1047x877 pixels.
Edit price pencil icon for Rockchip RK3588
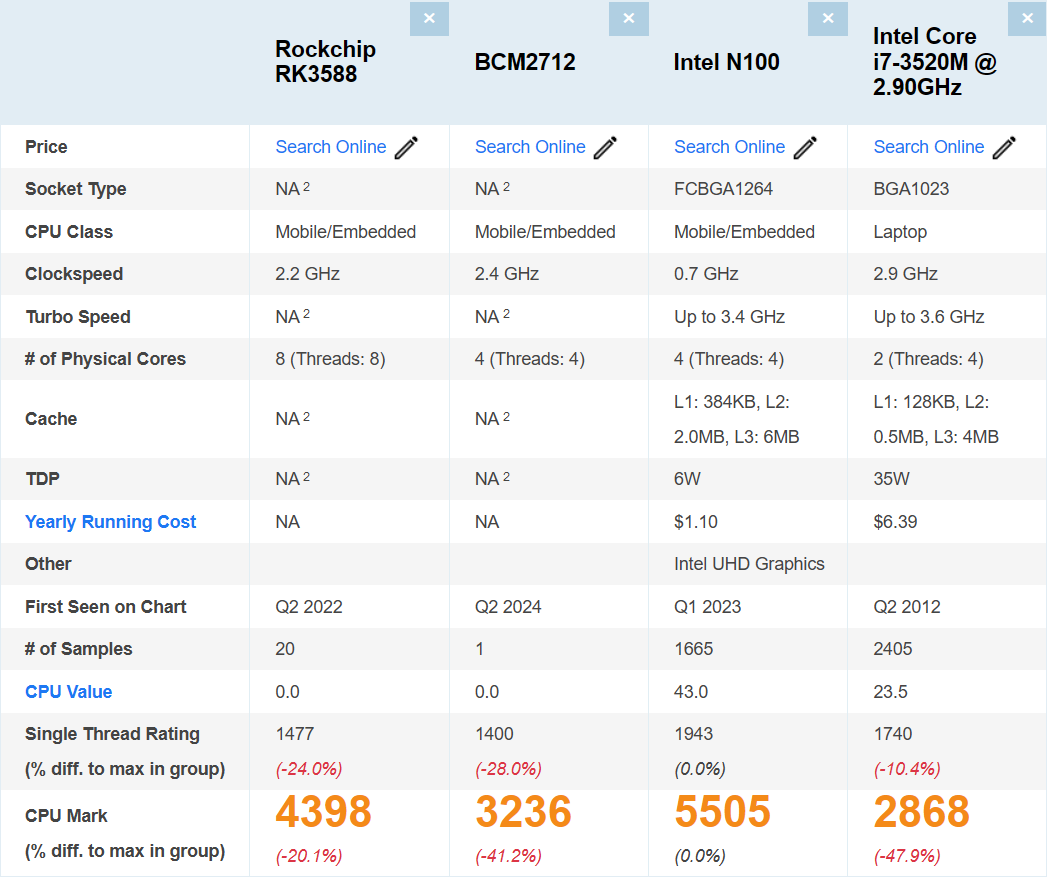tap(406, 148)
